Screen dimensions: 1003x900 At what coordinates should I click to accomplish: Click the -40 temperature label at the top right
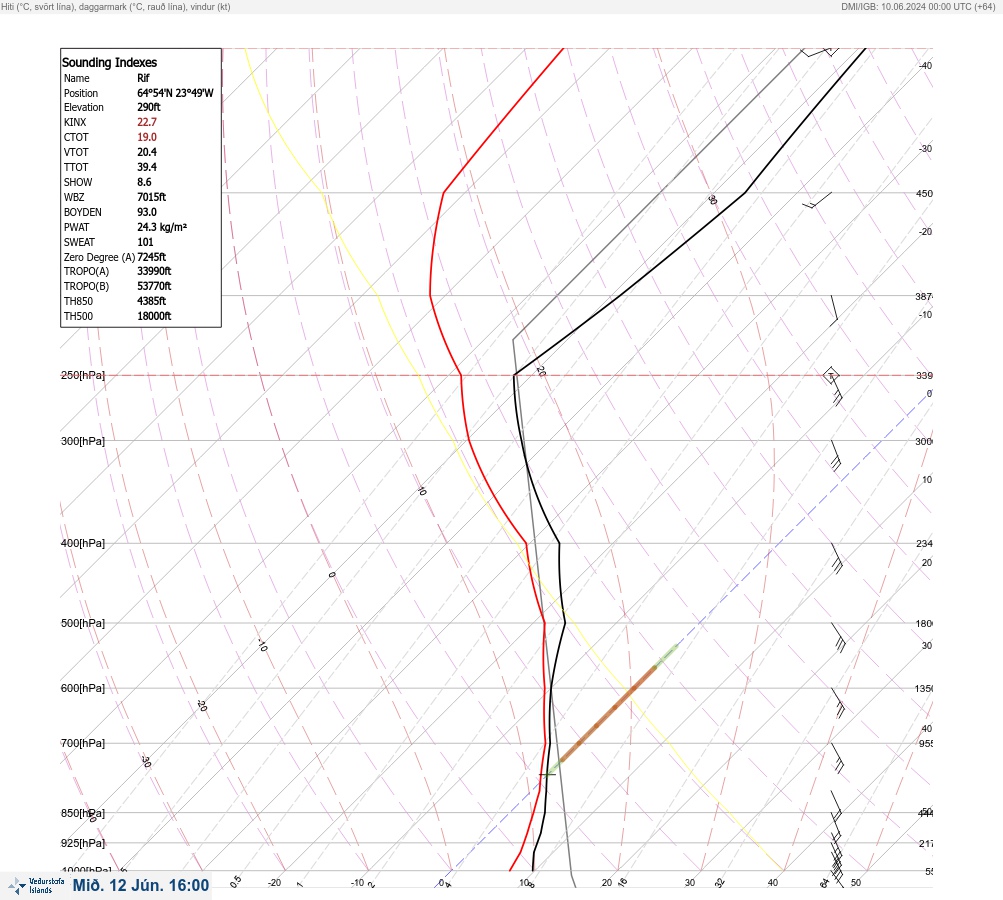(x=925, y=66)
